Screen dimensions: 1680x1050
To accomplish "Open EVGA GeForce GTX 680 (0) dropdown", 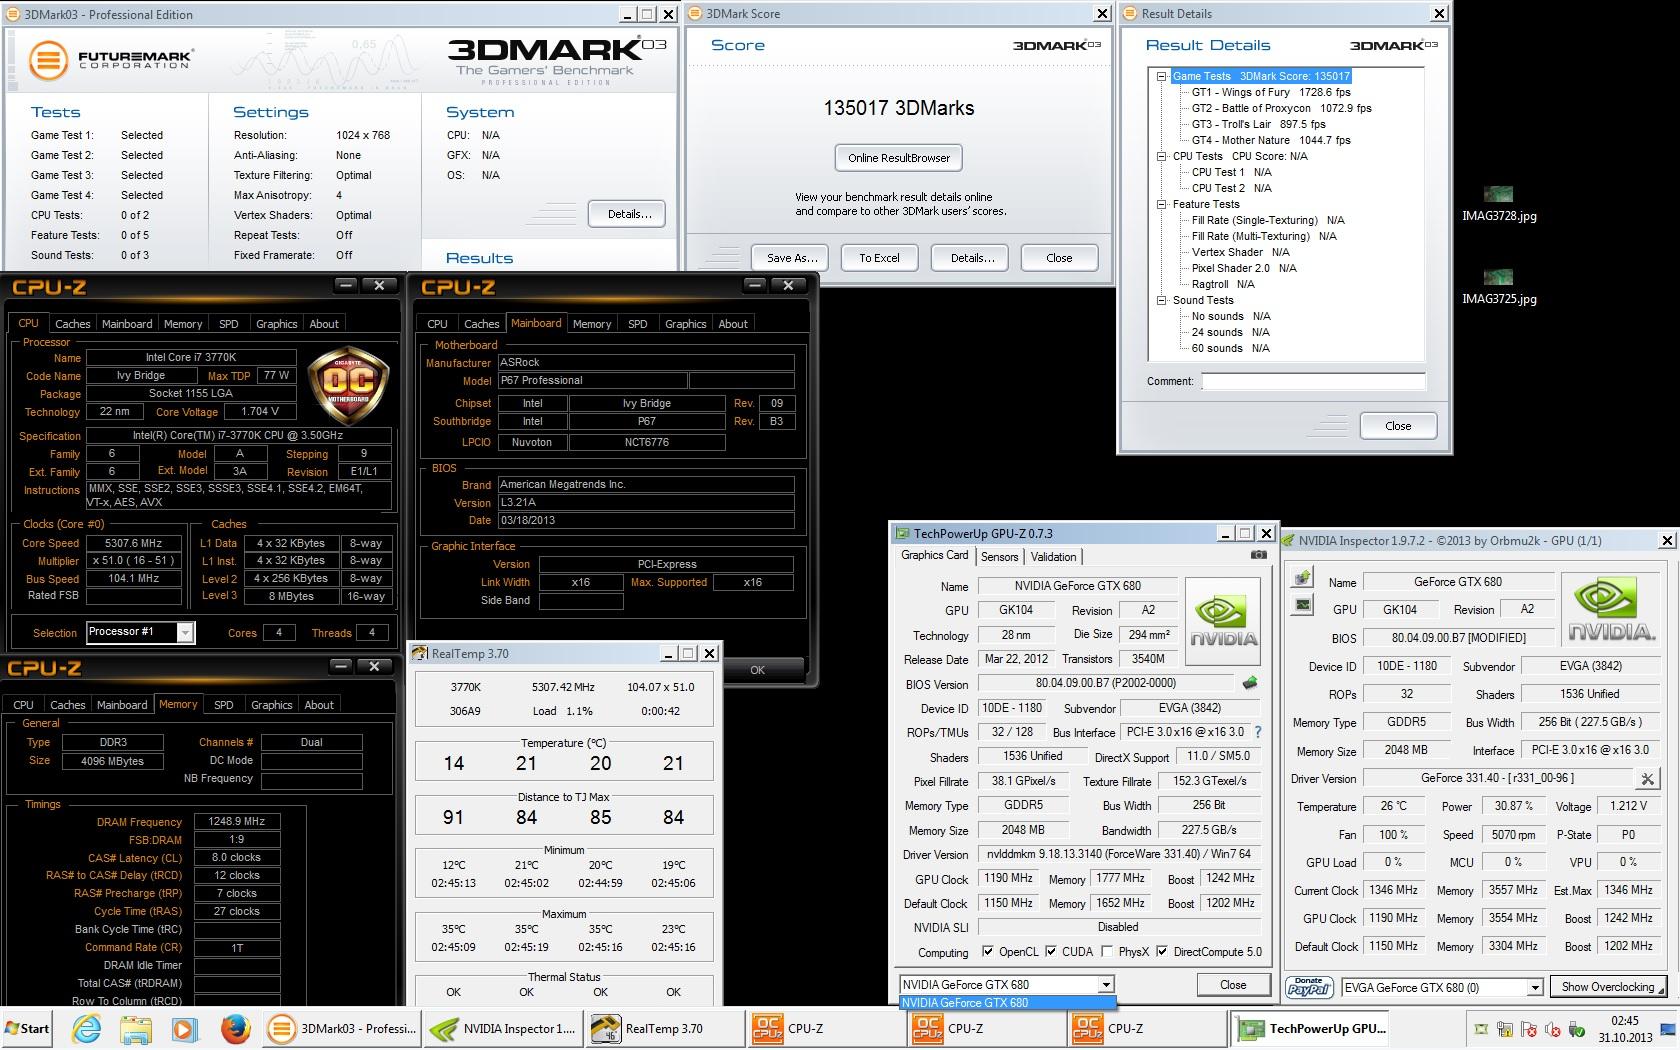I will click(x=1535, y=987).
